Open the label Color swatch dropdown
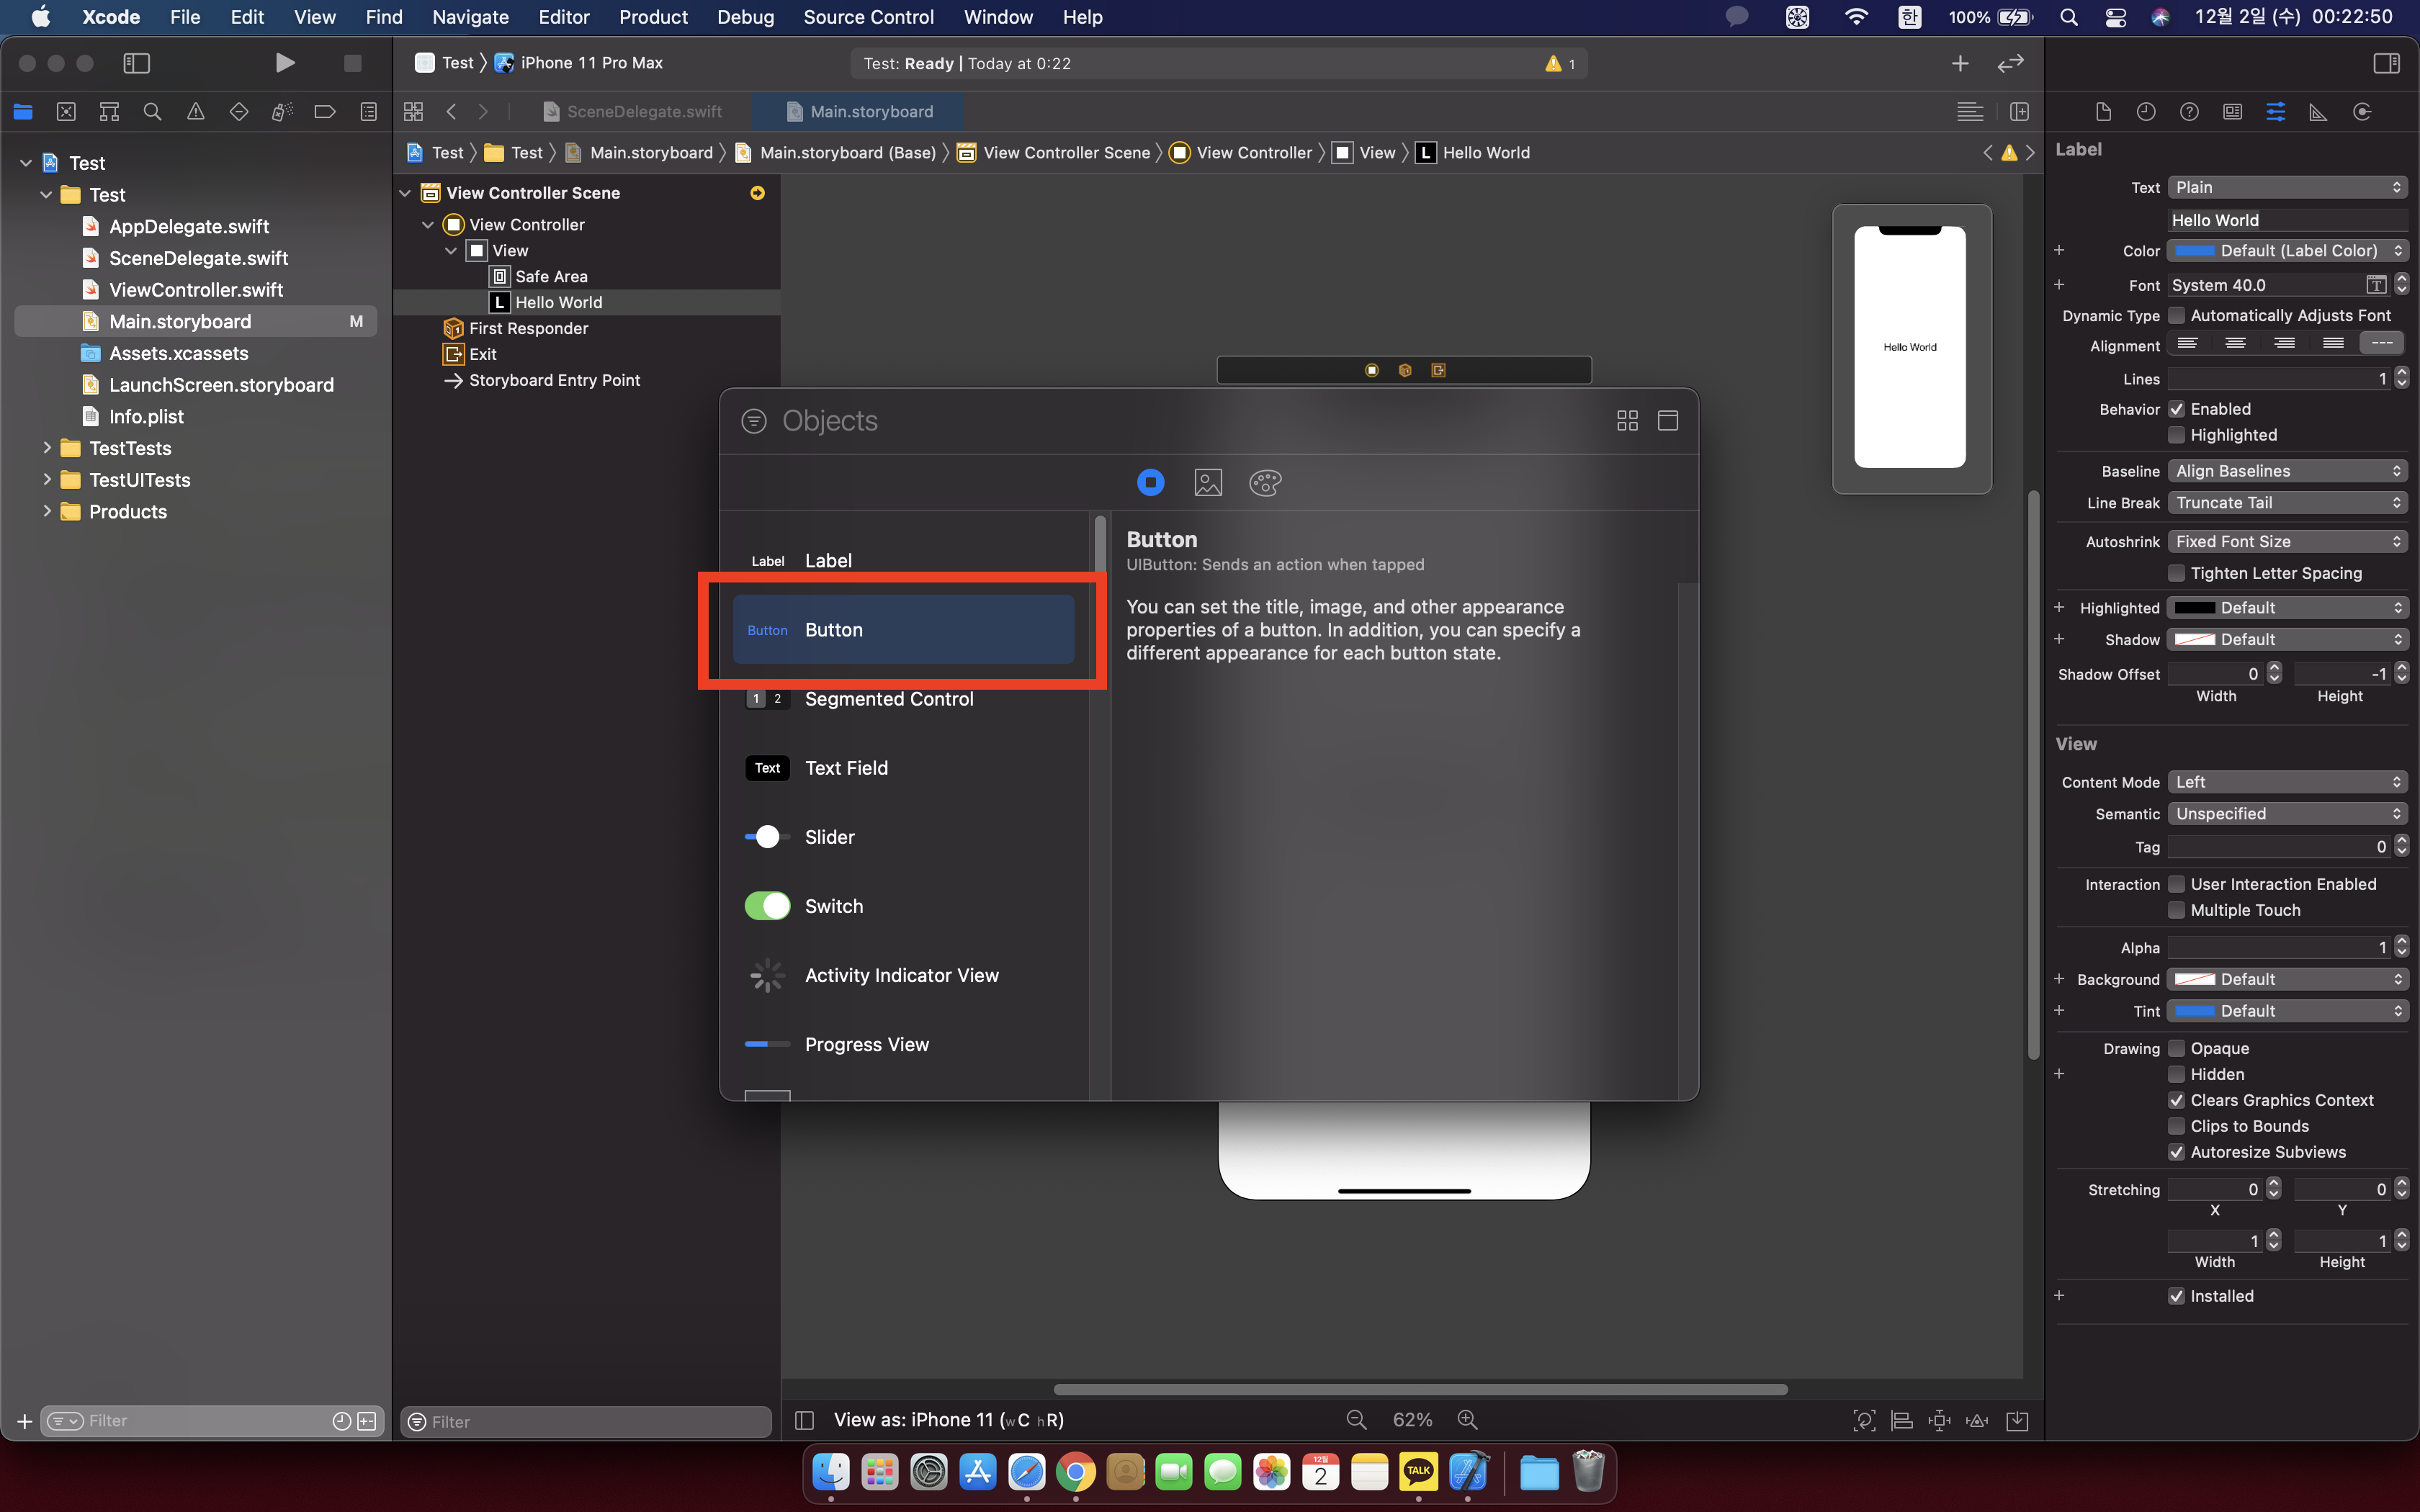Screen dimensions: 2420x1512 [x=2287, y=251]
